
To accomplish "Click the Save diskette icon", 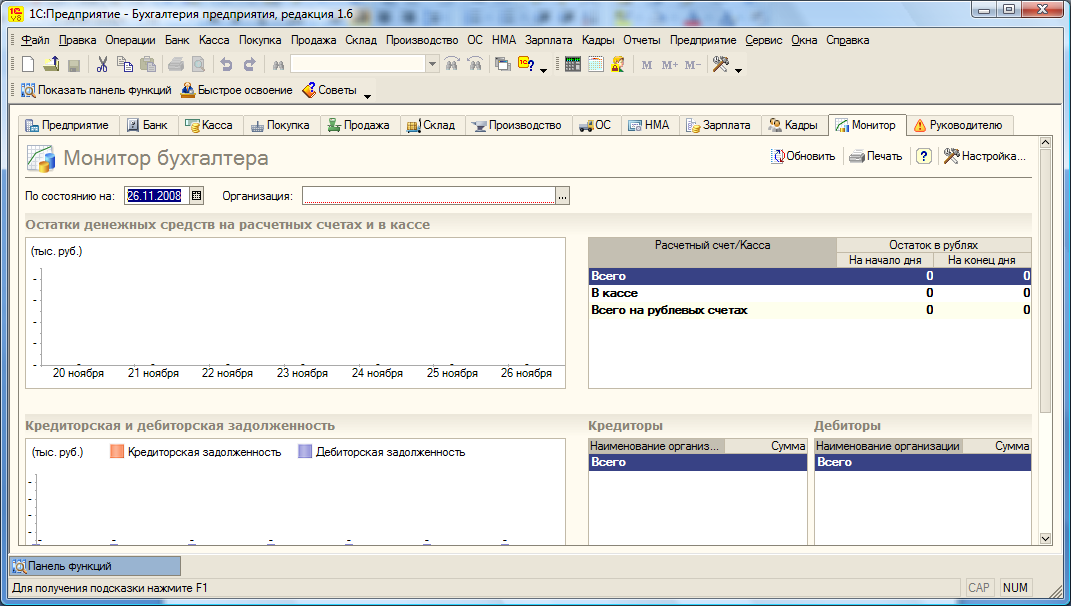I will click(x=74, y=64).
